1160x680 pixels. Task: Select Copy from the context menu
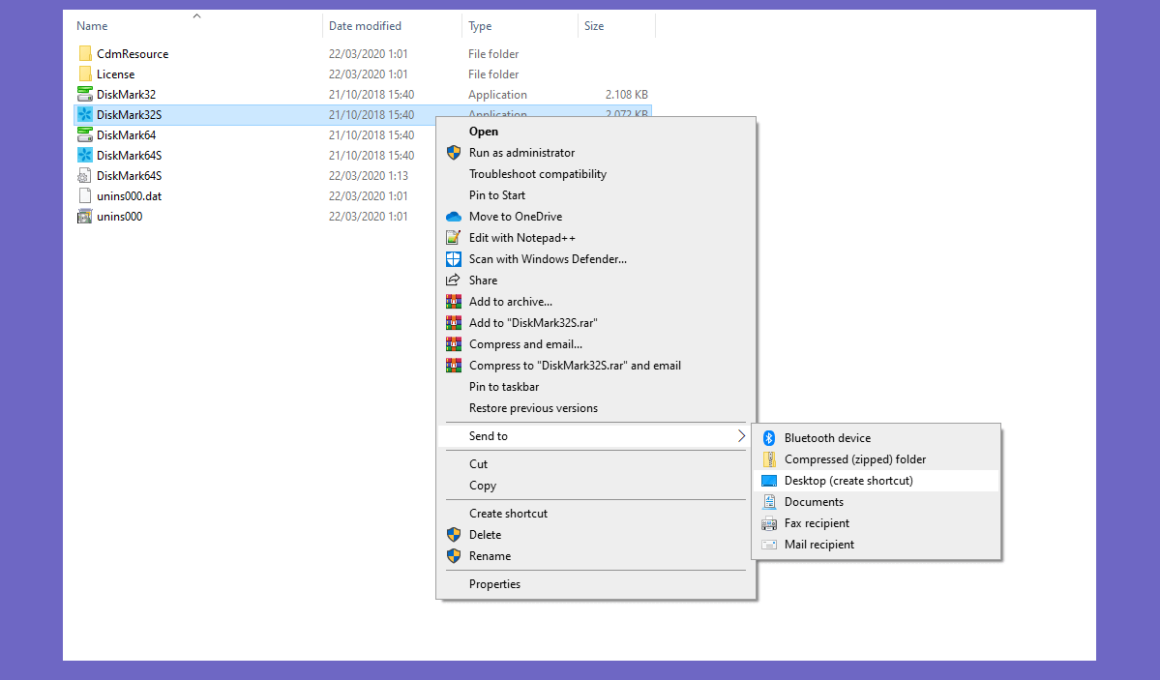point(482,485)
